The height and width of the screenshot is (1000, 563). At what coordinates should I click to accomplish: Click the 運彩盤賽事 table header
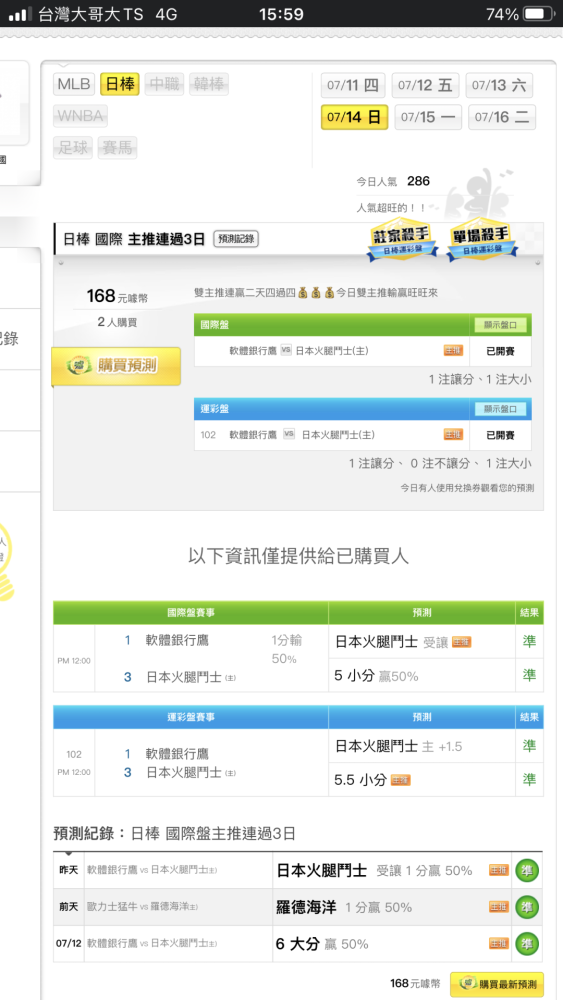pyautogui.click(x=191, y=717)
